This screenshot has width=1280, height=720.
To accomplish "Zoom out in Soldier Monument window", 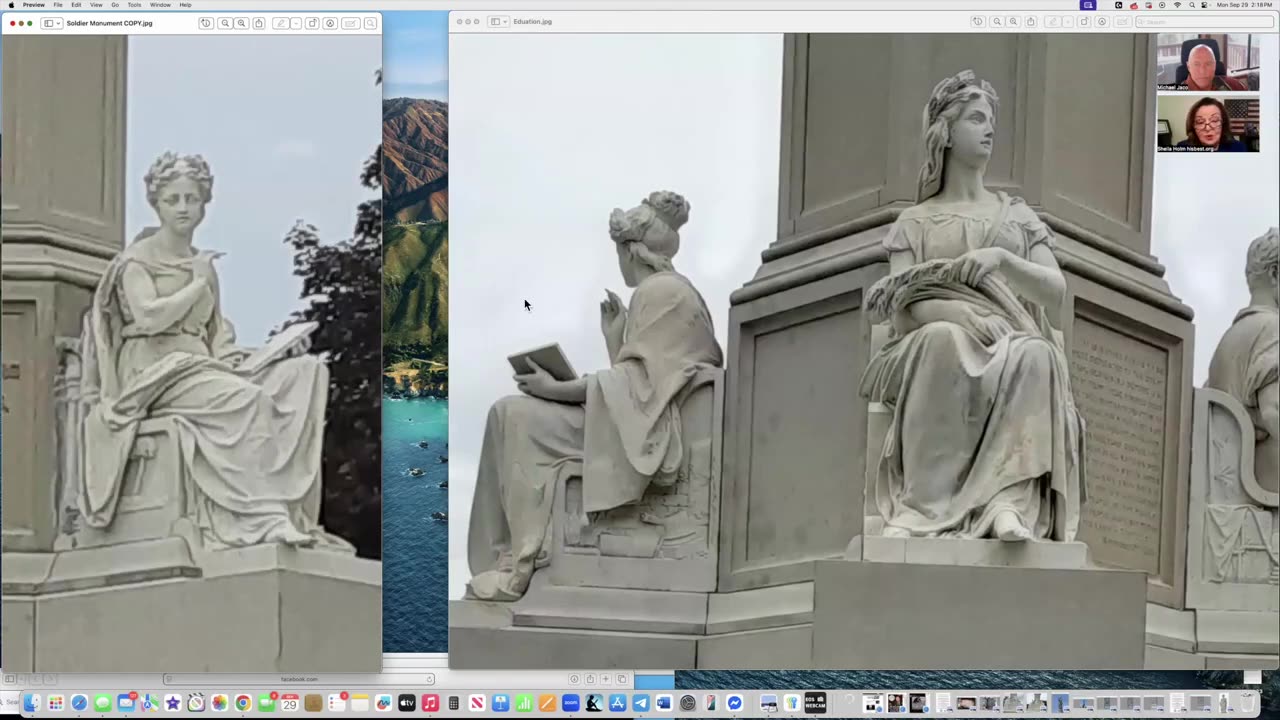I will [x=225, y=23].
